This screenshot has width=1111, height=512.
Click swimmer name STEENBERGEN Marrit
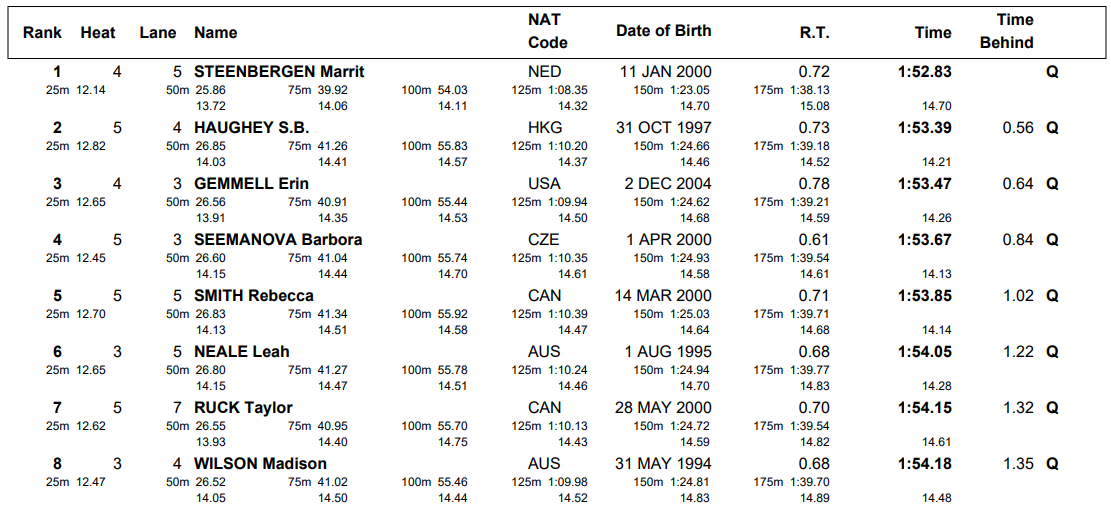279,72
